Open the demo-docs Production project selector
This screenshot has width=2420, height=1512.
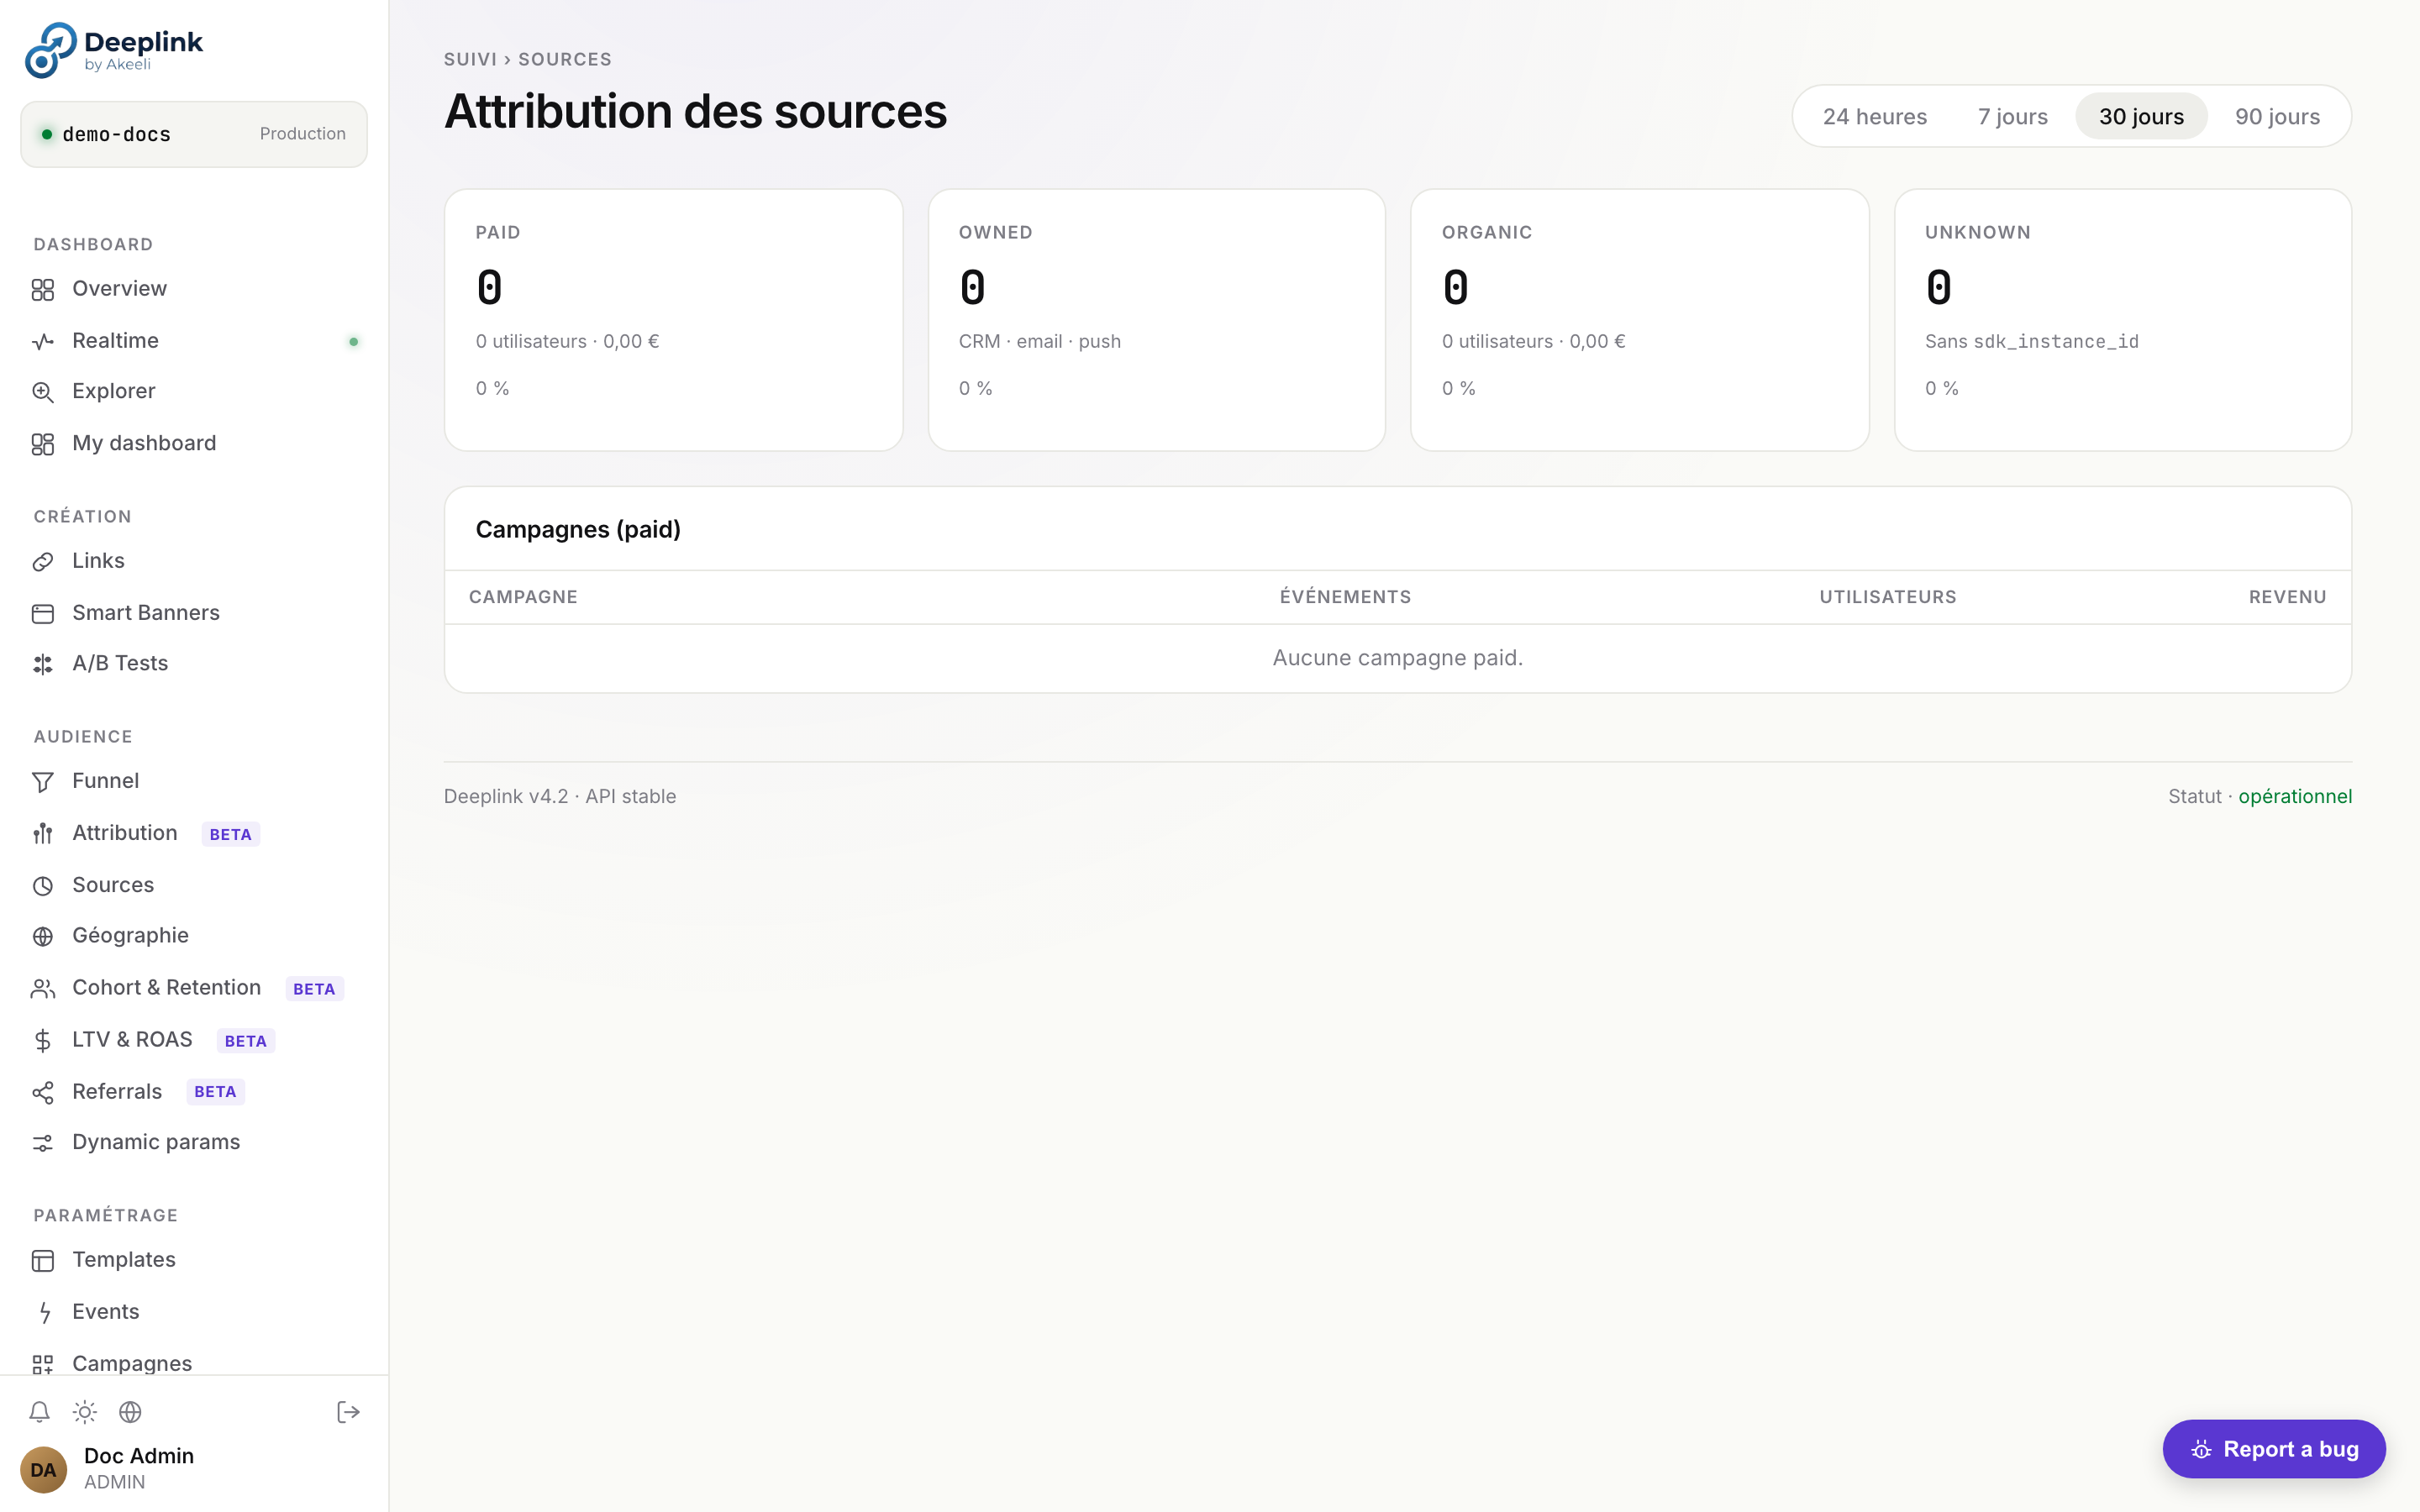click(194, 134)
